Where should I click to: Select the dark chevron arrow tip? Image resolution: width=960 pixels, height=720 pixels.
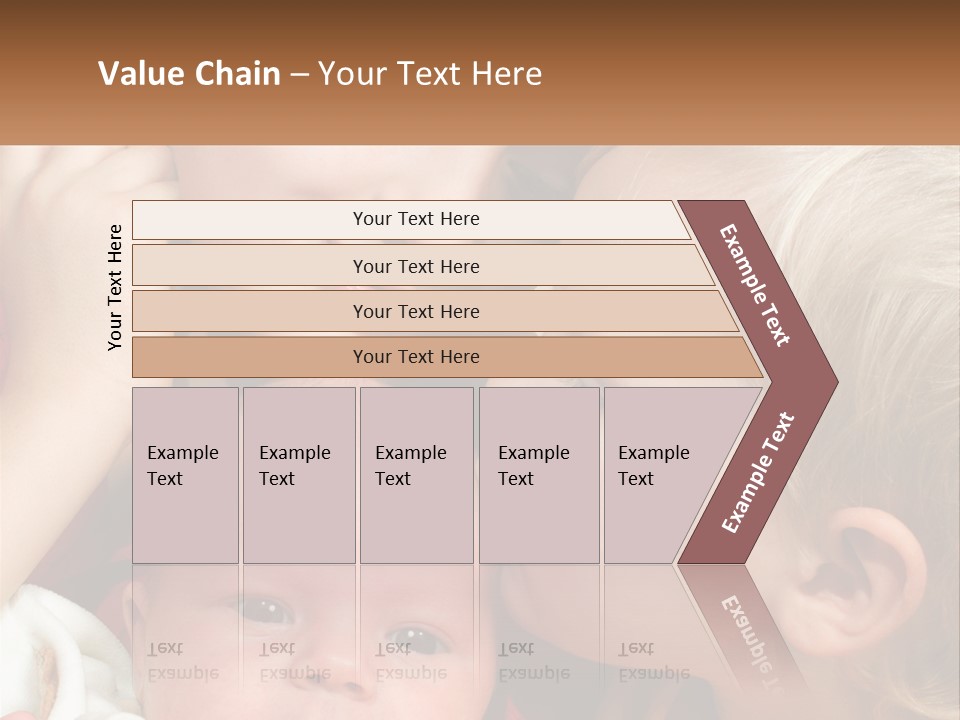tap(808, 382)
